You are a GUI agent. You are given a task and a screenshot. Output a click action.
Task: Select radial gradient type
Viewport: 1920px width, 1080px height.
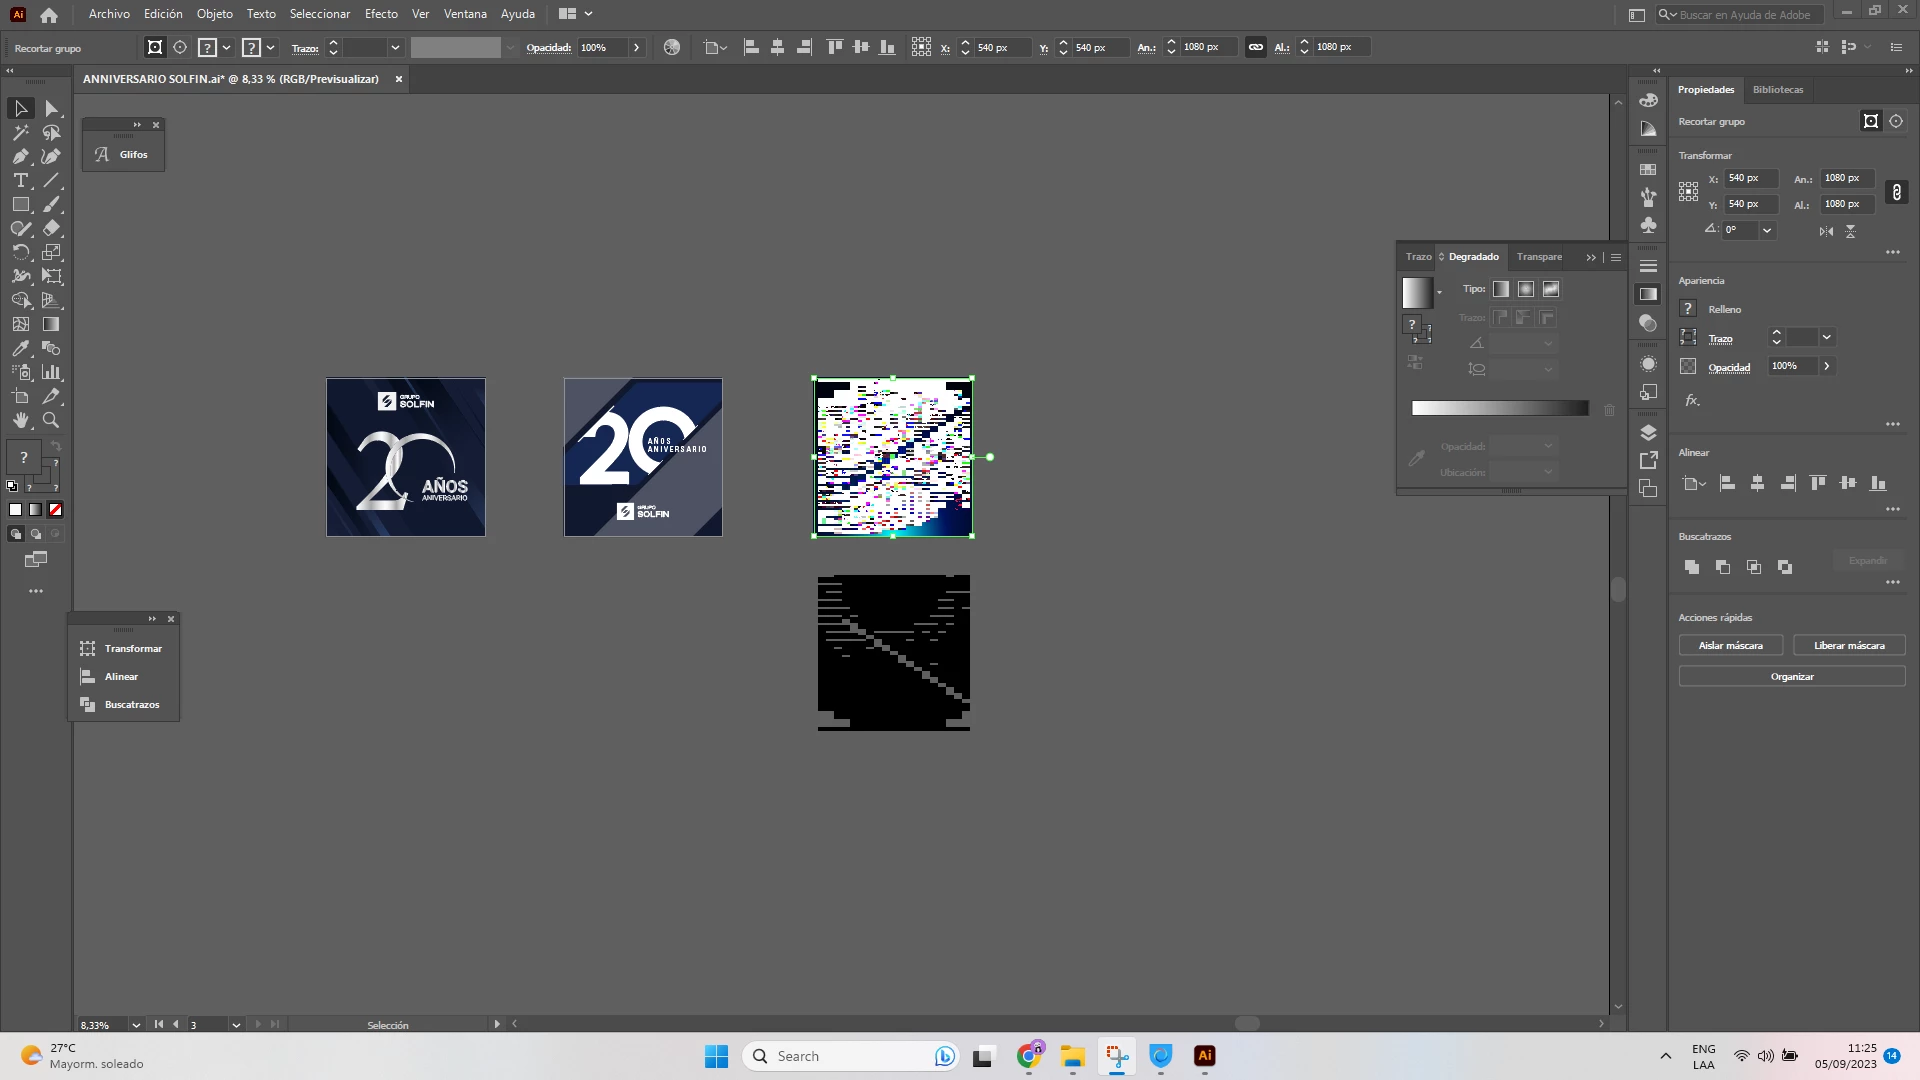pyautogui.click(x=1526, y=289)
